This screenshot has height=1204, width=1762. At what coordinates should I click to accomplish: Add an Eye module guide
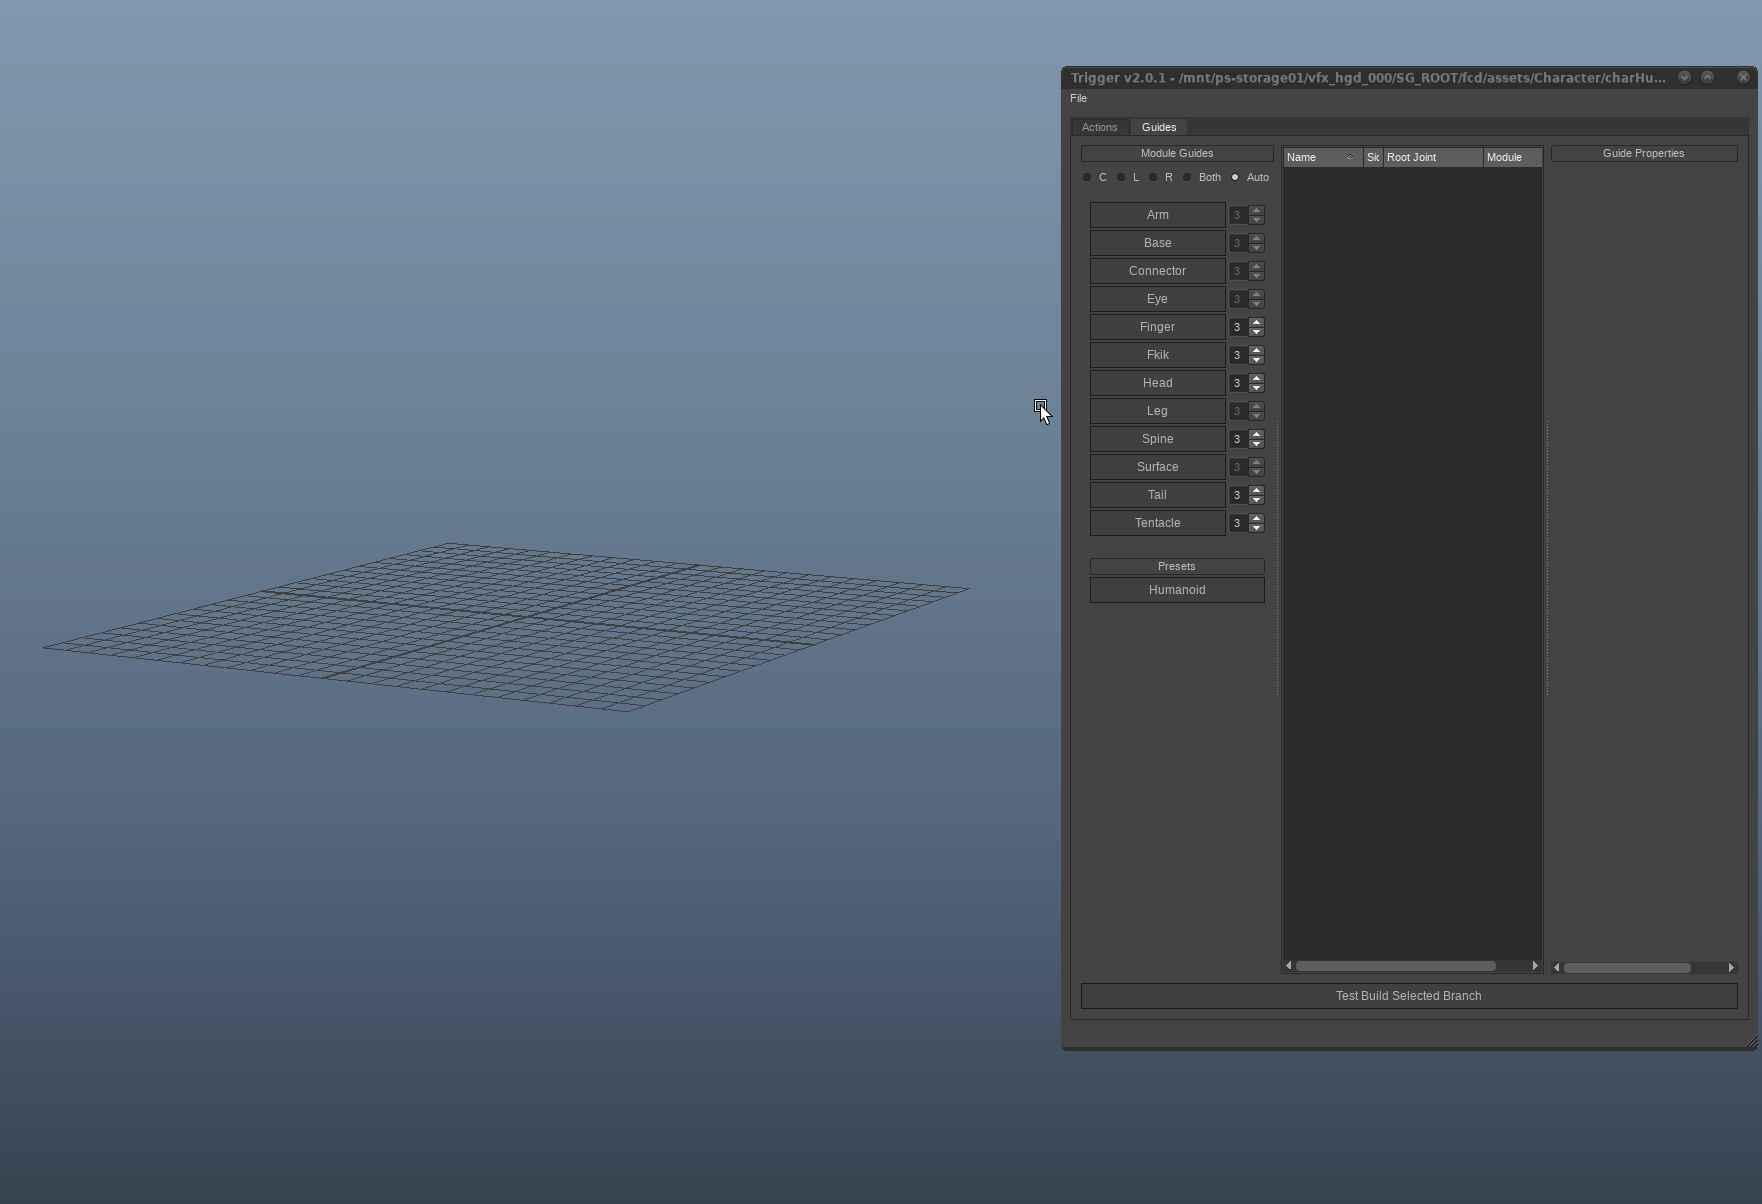(x=1157, y=299)
